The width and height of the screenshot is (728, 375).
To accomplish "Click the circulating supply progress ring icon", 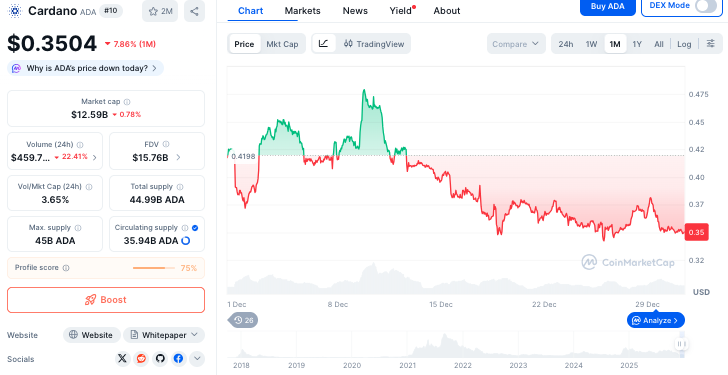I will coord(185,240).
